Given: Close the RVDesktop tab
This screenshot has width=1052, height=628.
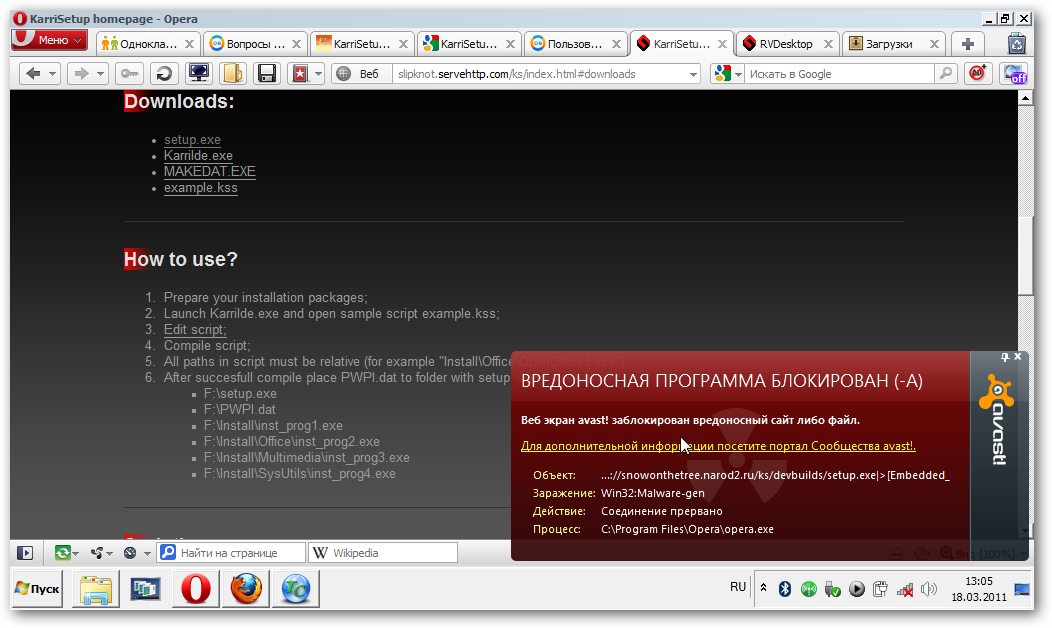Looking at the screenshot, I should 828,44.
